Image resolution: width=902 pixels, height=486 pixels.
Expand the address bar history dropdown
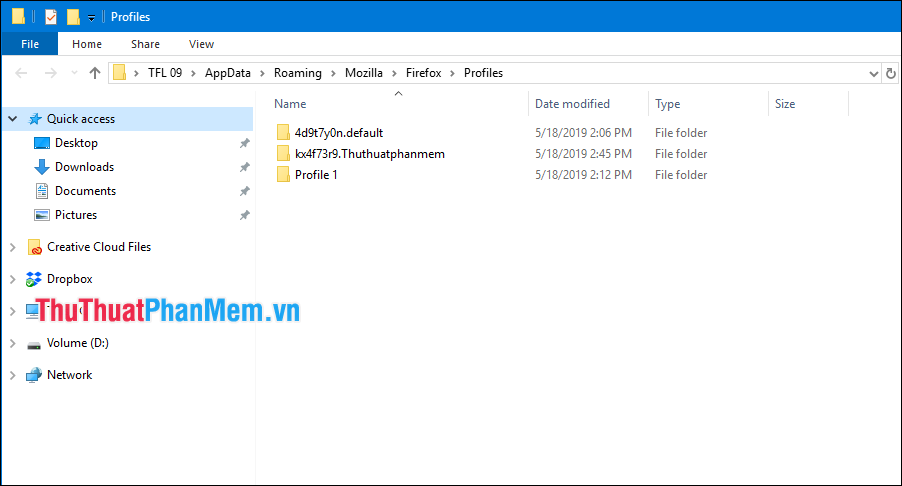tap(874, 74)
